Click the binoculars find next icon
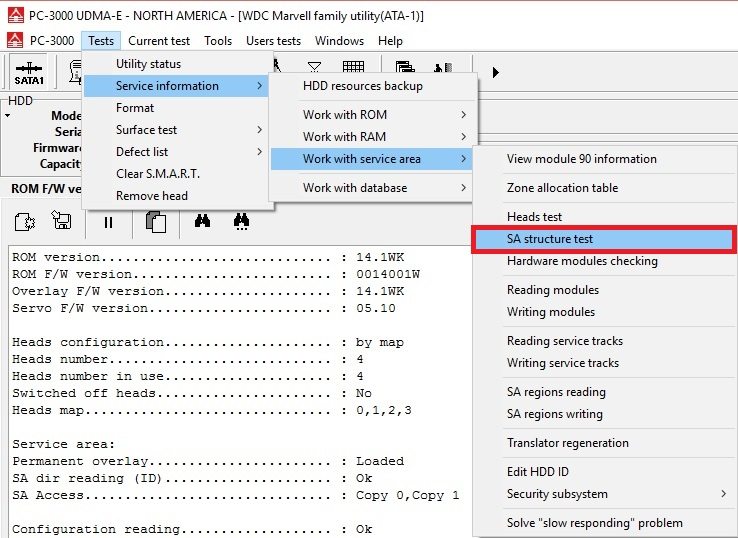The height and width of the screenshot is (538, 738). tap(241, 221)
